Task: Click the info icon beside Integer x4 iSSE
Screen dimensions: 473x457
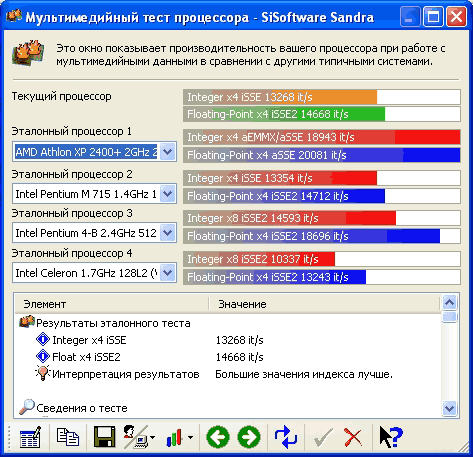Action: click(43, 340)
